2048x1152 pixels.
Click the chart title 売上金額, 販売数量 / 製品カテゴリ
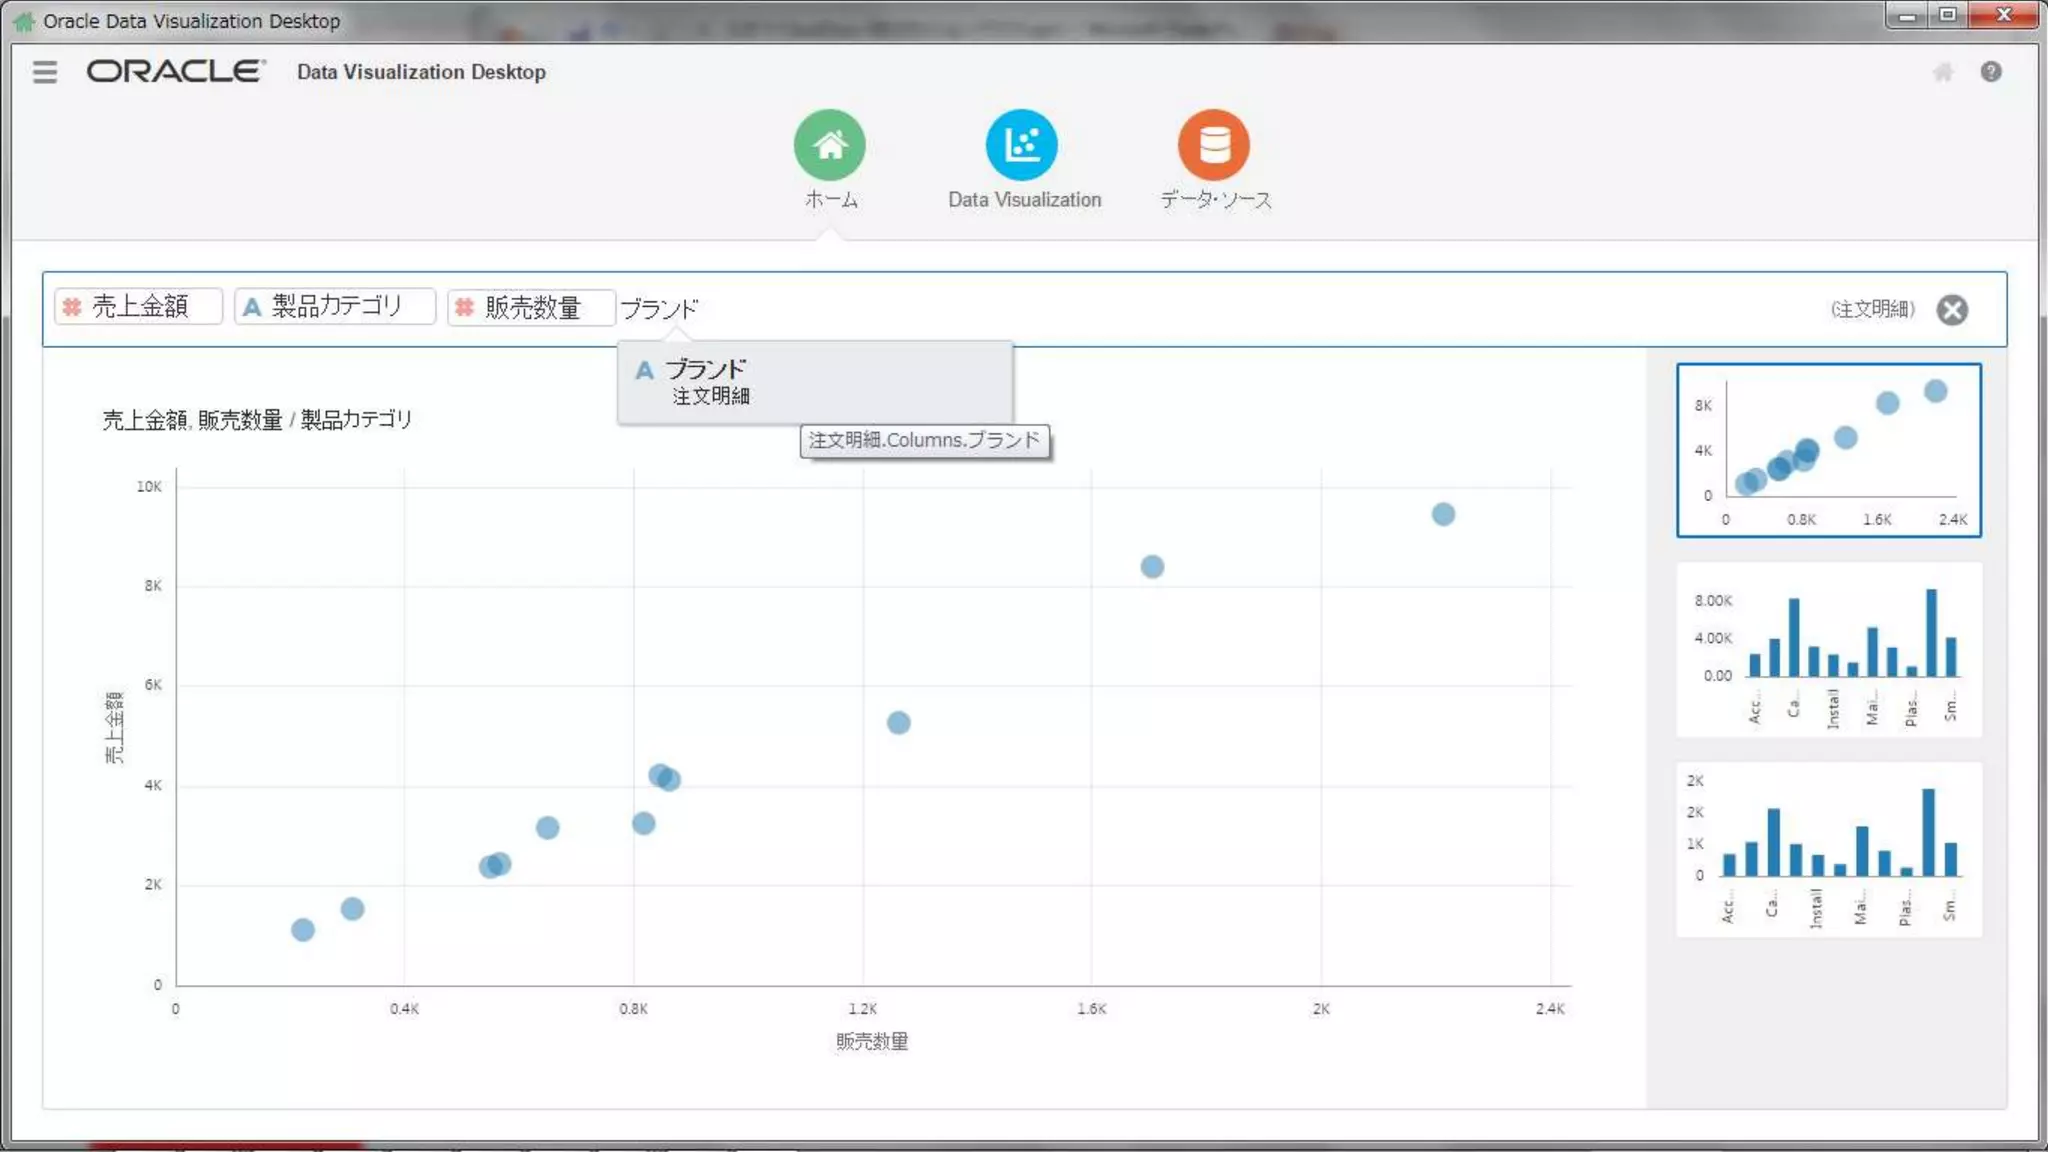[x=257, y=420]
